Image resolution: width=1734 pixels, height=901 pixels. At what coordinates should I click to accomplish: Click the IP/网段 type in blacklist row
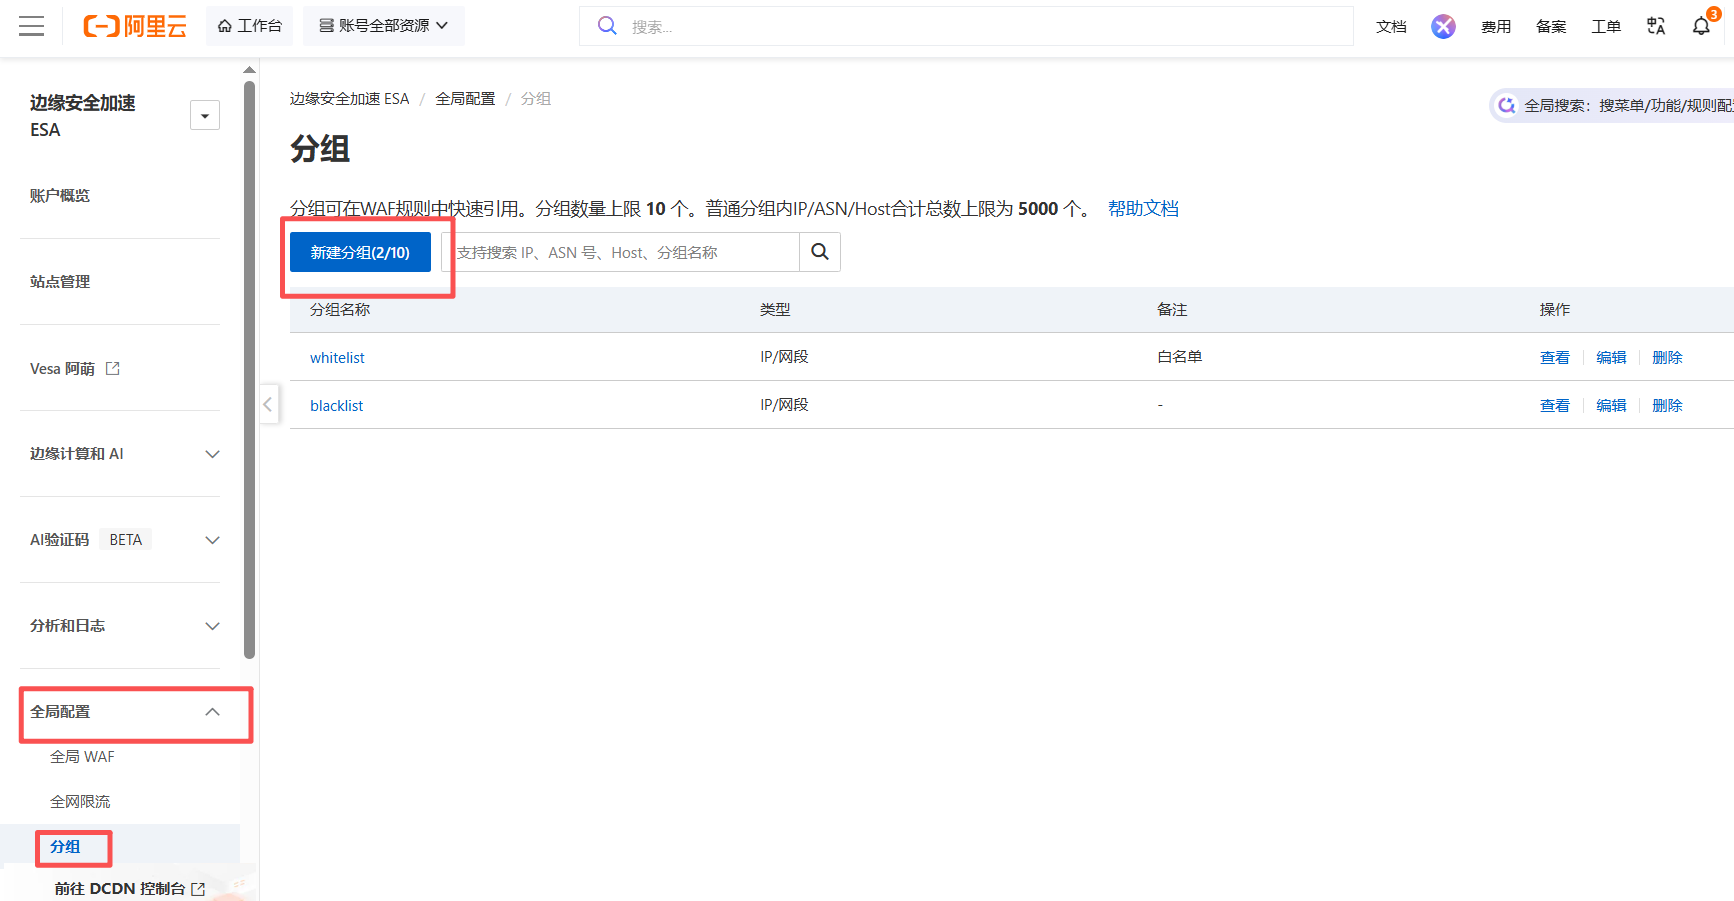[784, 405]
